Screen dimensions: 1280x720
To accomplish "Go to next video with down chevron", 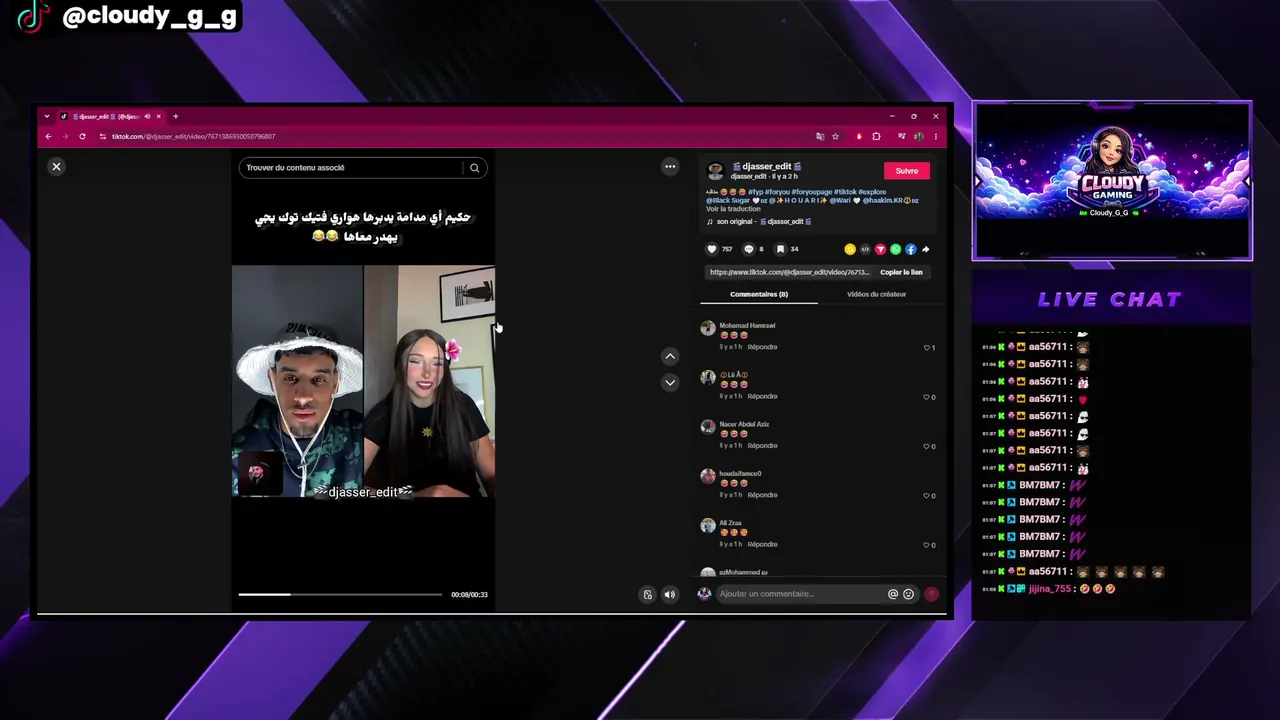I will point(670,382).
